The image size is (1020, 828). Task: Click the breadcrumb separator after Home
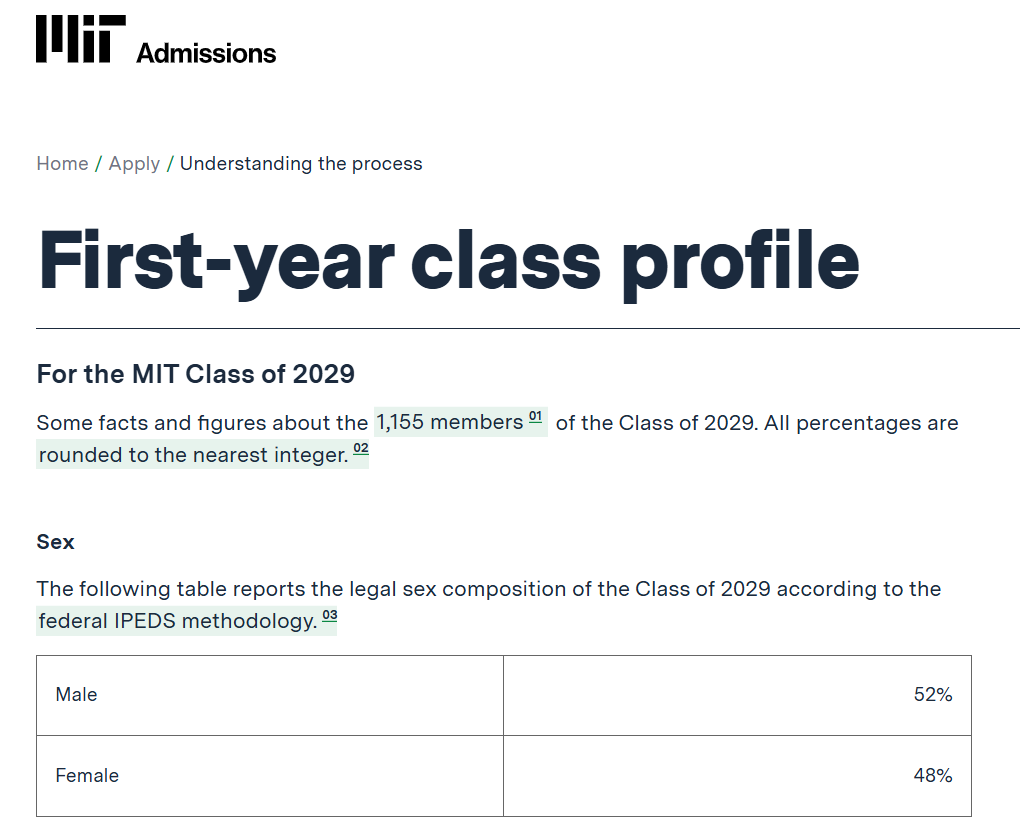[x=97, y=163]
